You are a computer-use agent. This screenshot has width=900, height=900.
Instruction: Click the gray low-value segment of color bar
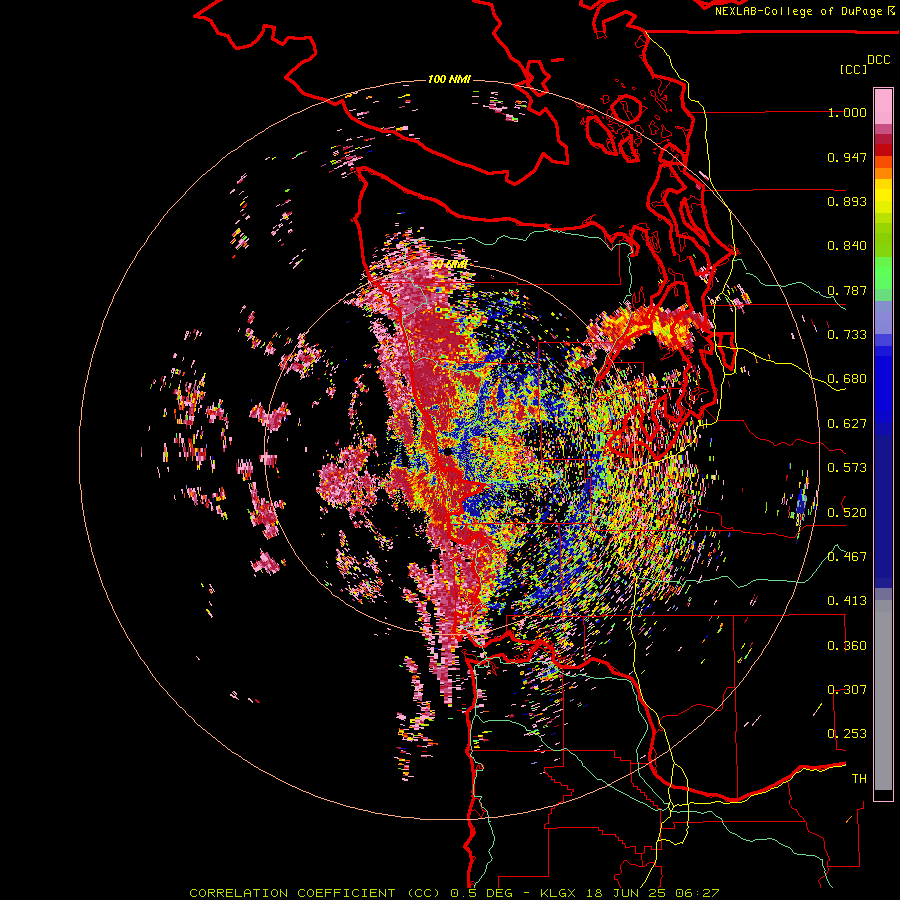click(x=883, y=695)
